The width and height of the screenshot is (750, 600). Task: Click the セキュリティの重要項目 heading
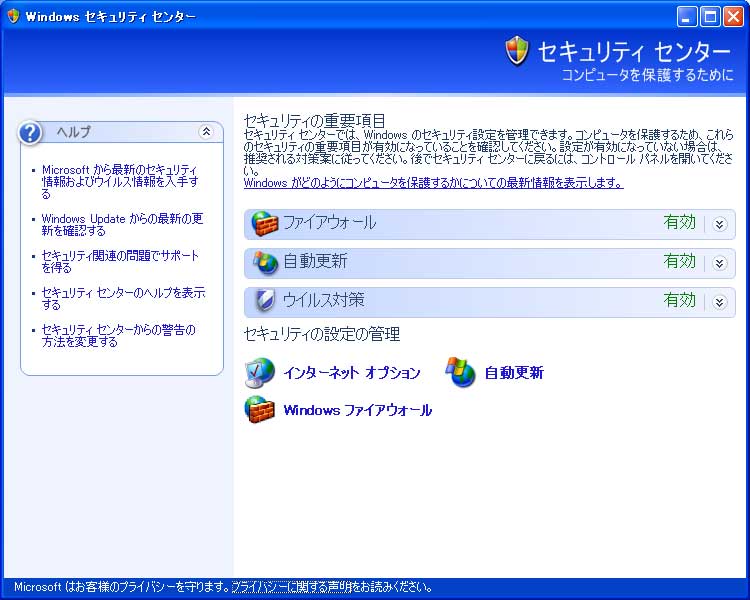[x=314, y=120]
